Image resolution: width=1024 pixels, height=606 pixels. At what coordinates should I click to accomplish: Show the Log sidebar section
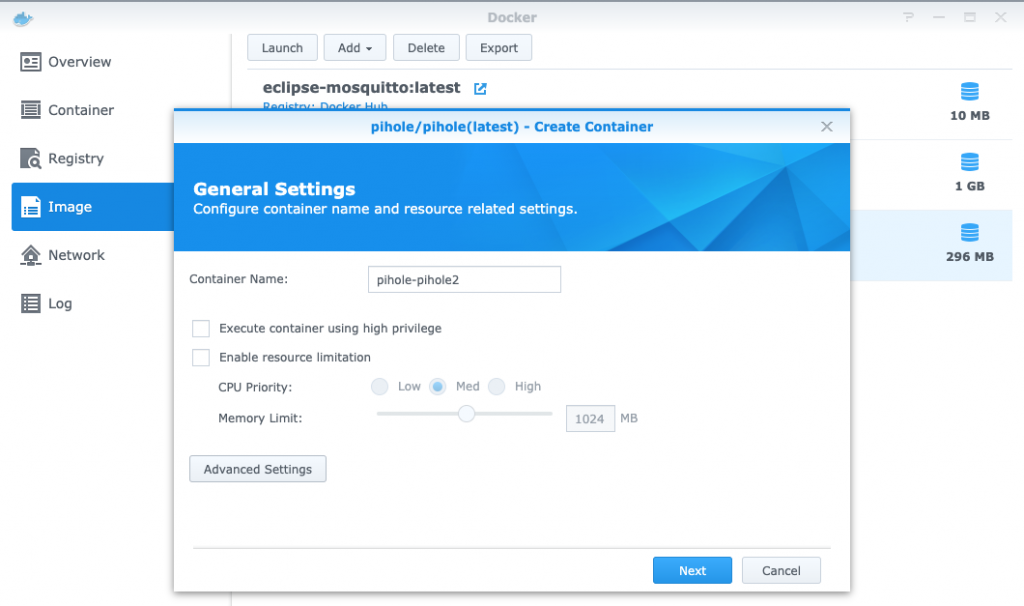93,304
